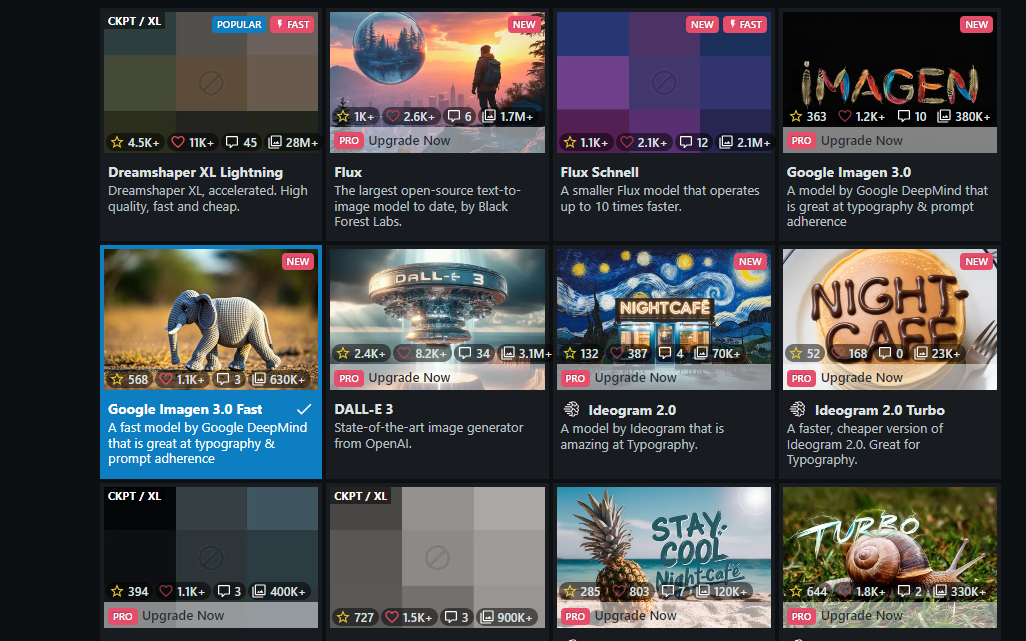Click 803 heart on Stay Cool pineapple card
Viewport: 1026px width, 641px height.
click(x=630, y=591)
